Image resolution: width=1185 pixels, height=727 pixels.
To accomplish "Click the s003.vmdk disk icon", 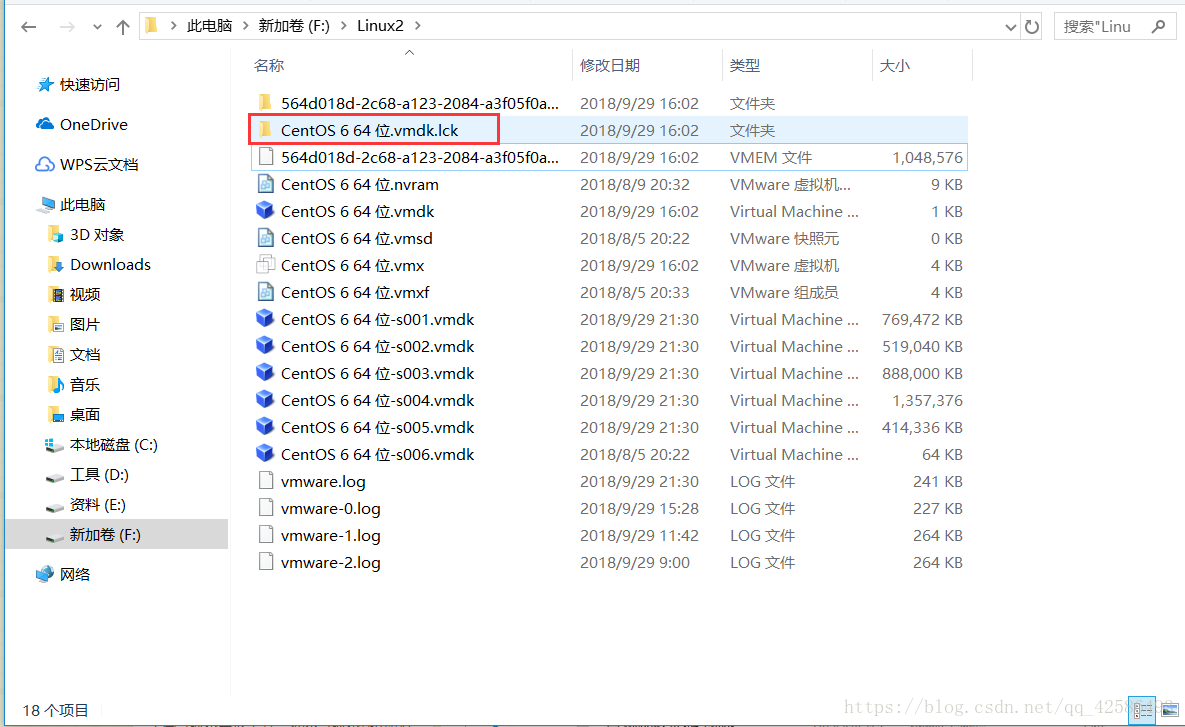I will coord(265,373).
